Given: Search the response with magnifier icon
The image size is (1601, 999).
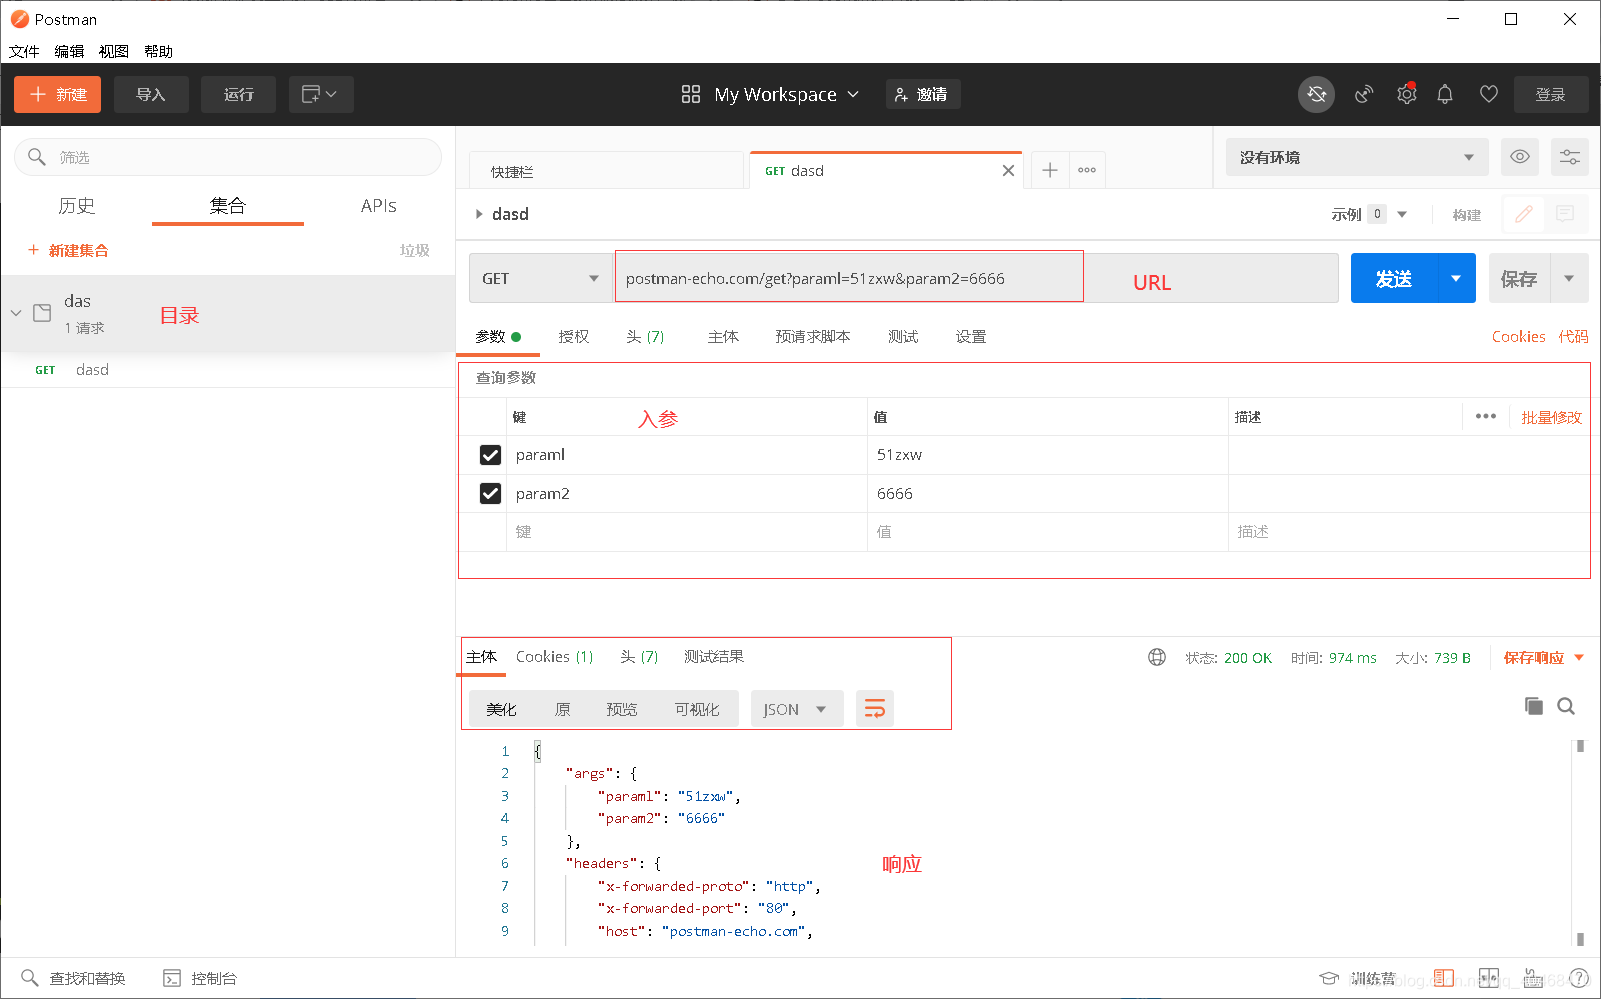Looking at the screenshot, I should [x=1566, y=706].
